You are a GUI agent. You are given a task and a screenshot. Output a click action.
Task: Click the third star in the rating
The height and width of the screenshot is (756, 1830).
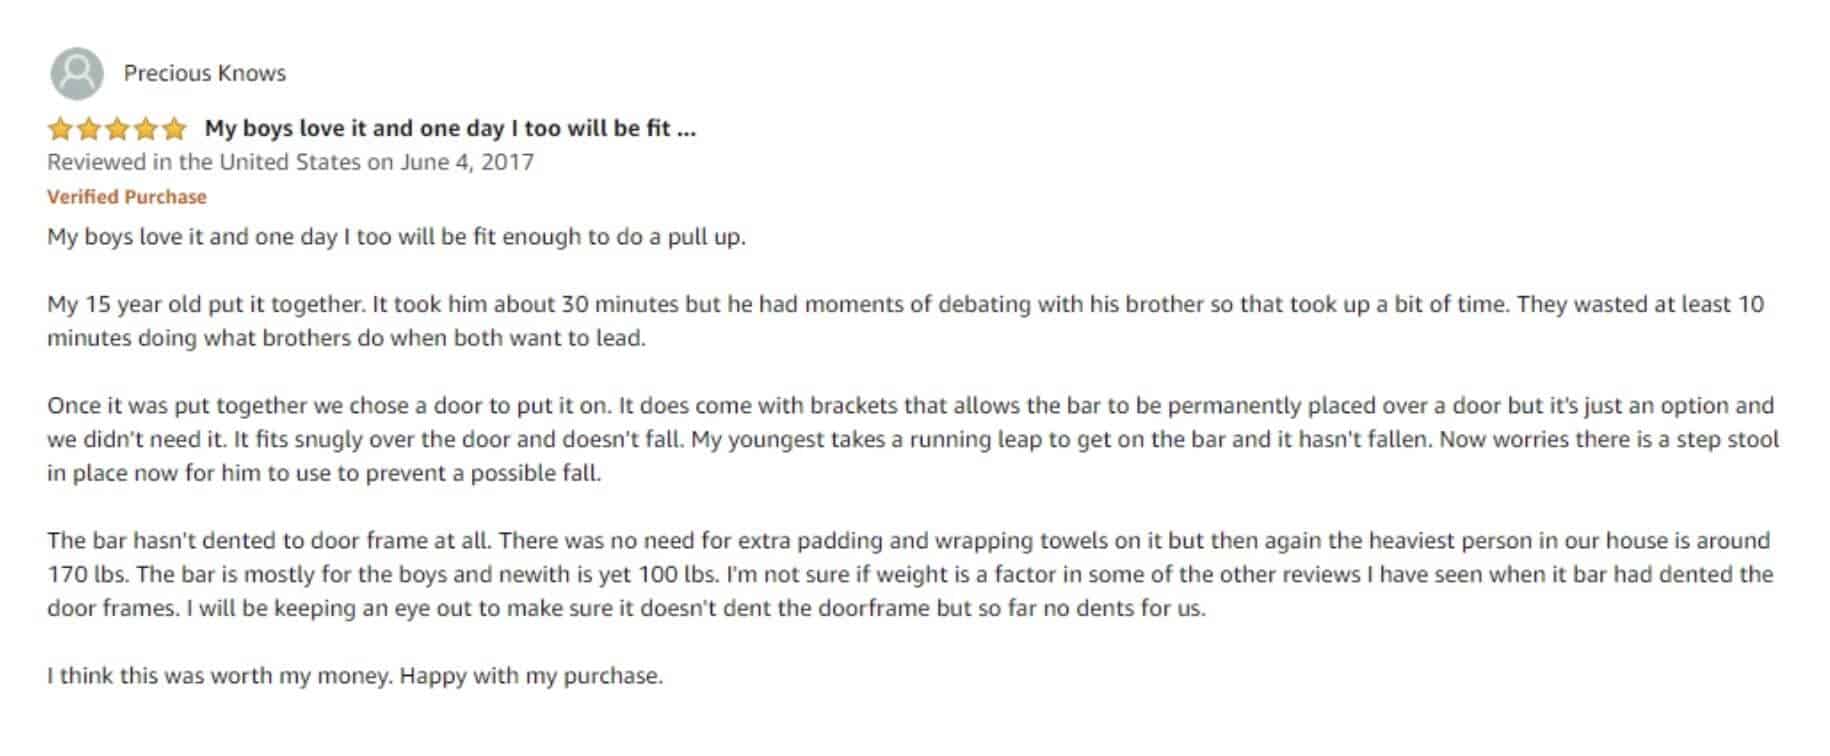click(117, 129)
